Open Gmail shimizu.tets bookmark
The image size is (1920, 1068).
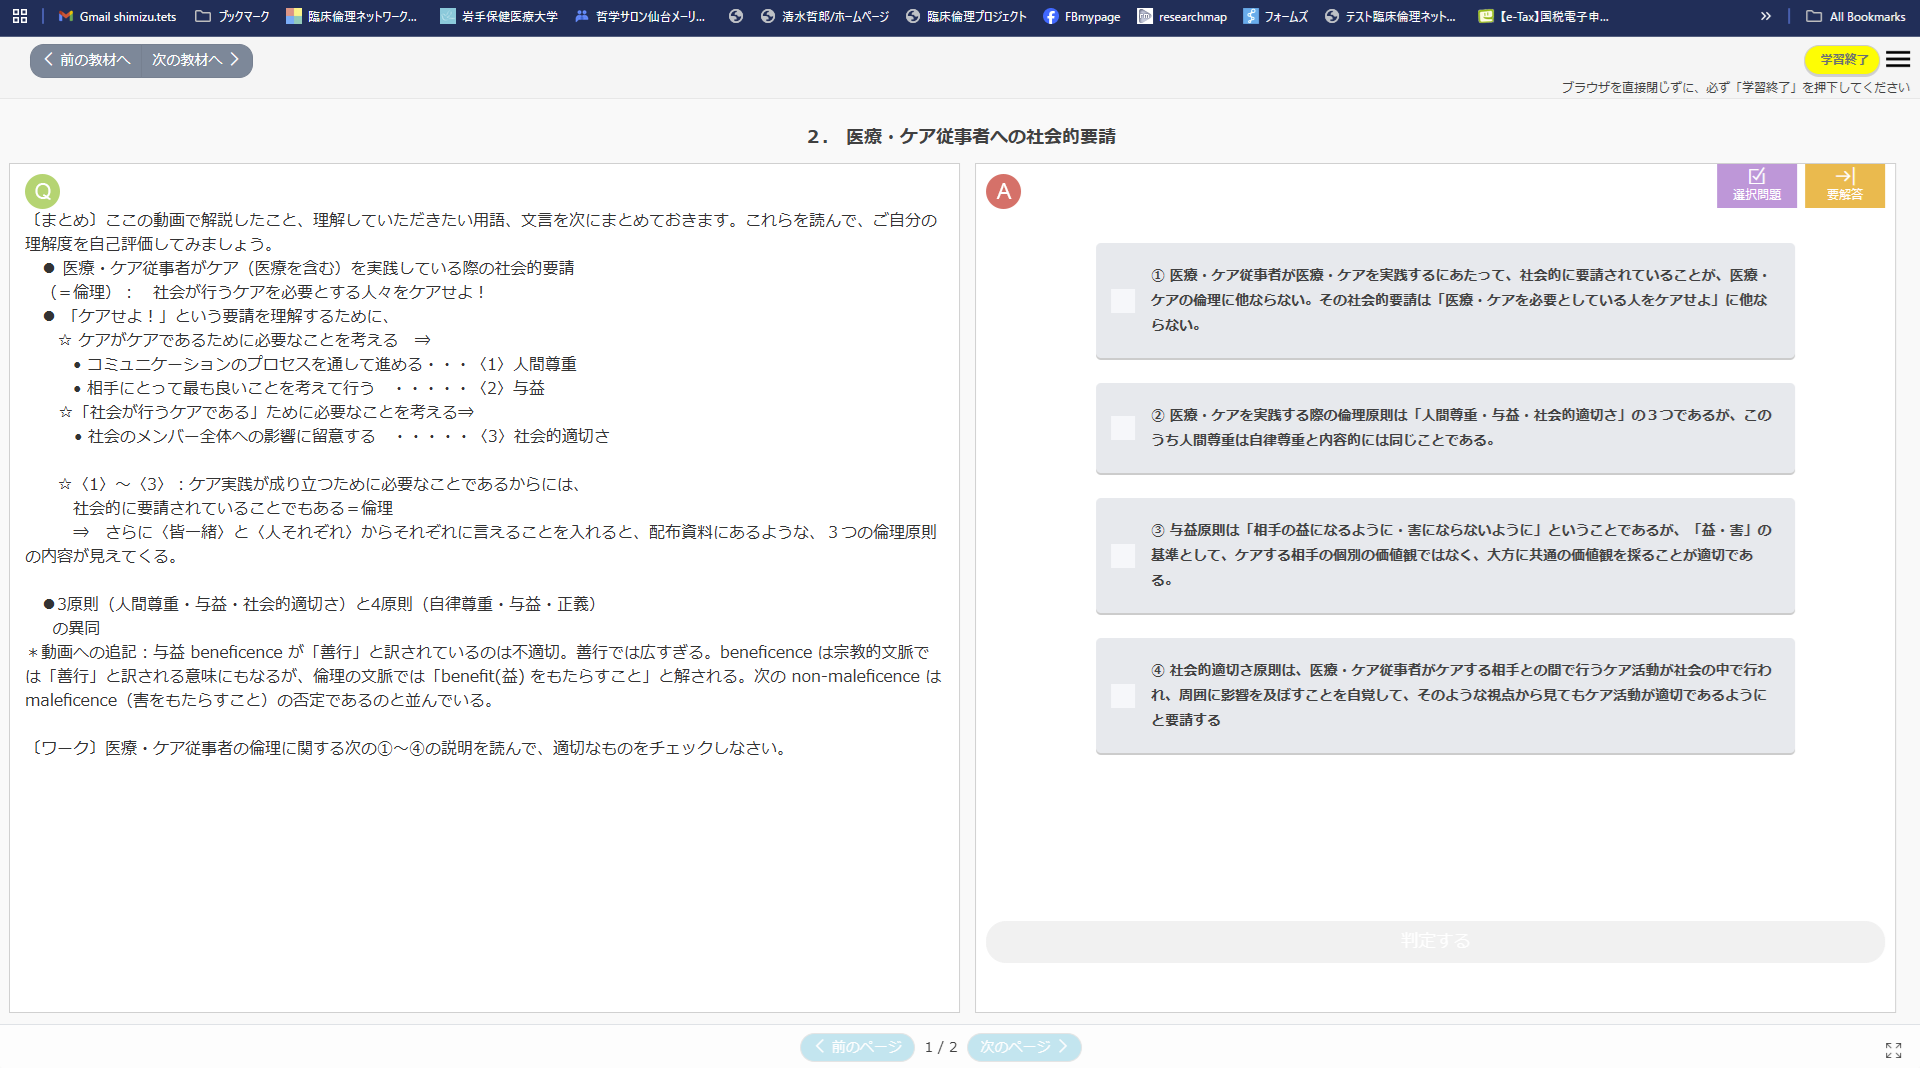pos(116,16)
